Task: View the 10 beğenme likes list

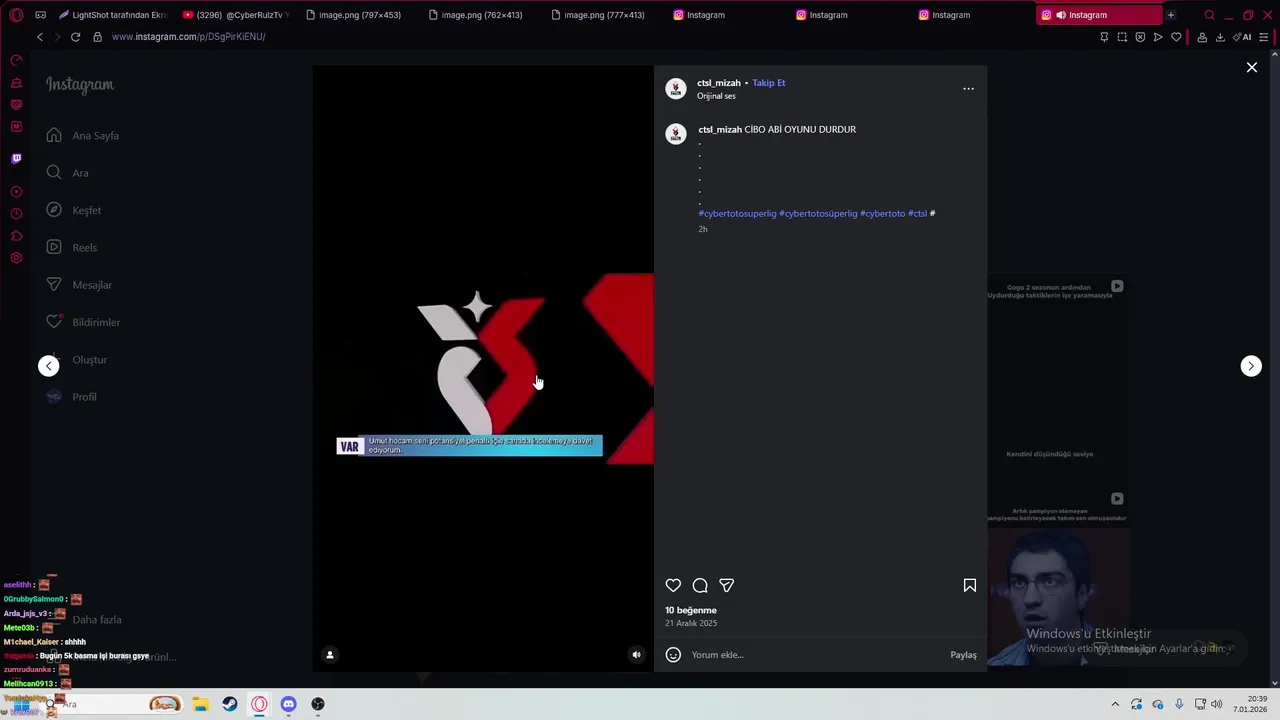Action: [691, 610]
